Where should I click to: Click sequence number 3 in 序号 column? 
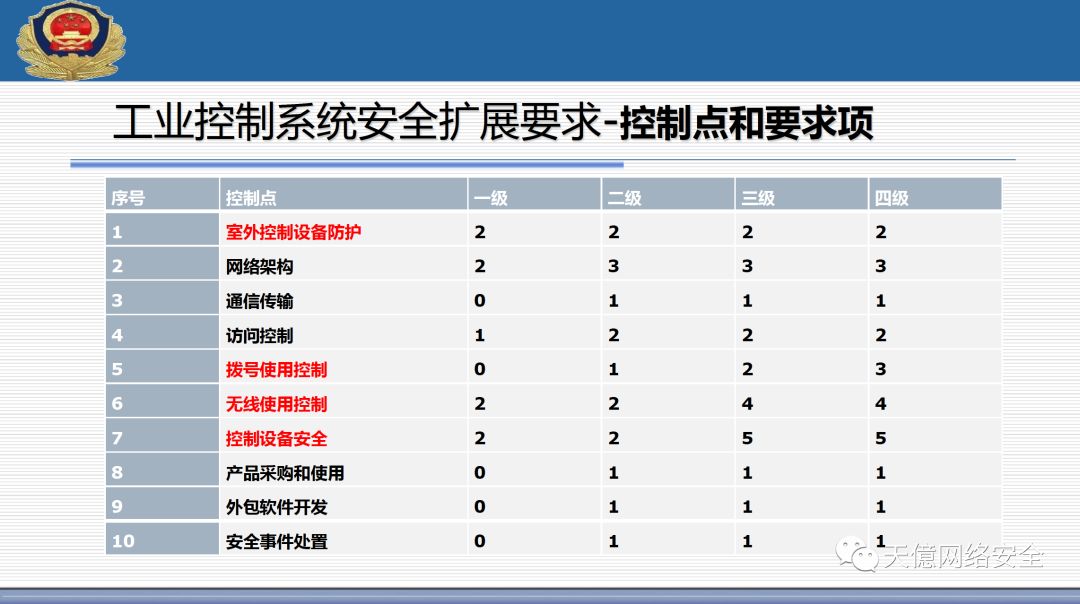(117, 300)
